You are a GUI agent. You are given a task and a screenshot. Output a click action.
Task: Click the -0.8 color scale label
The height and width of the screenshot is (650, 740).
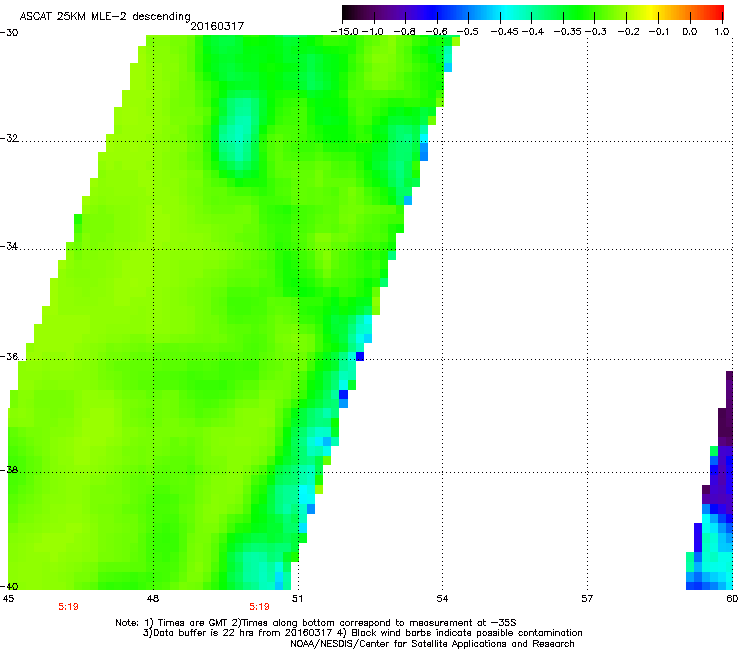(x=404, y=32)
